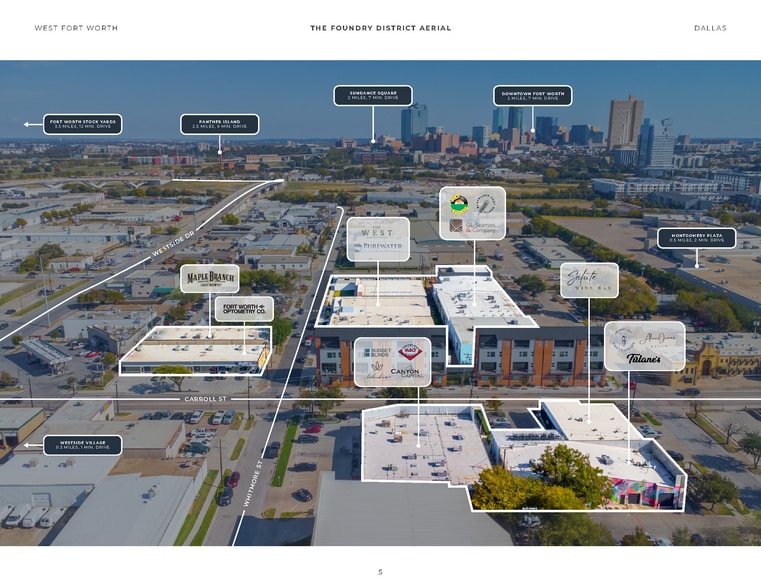Click the pin dot below Downtown Fort Worth label
The height and width of the screenshot is (588, 761).
(532, 131)
